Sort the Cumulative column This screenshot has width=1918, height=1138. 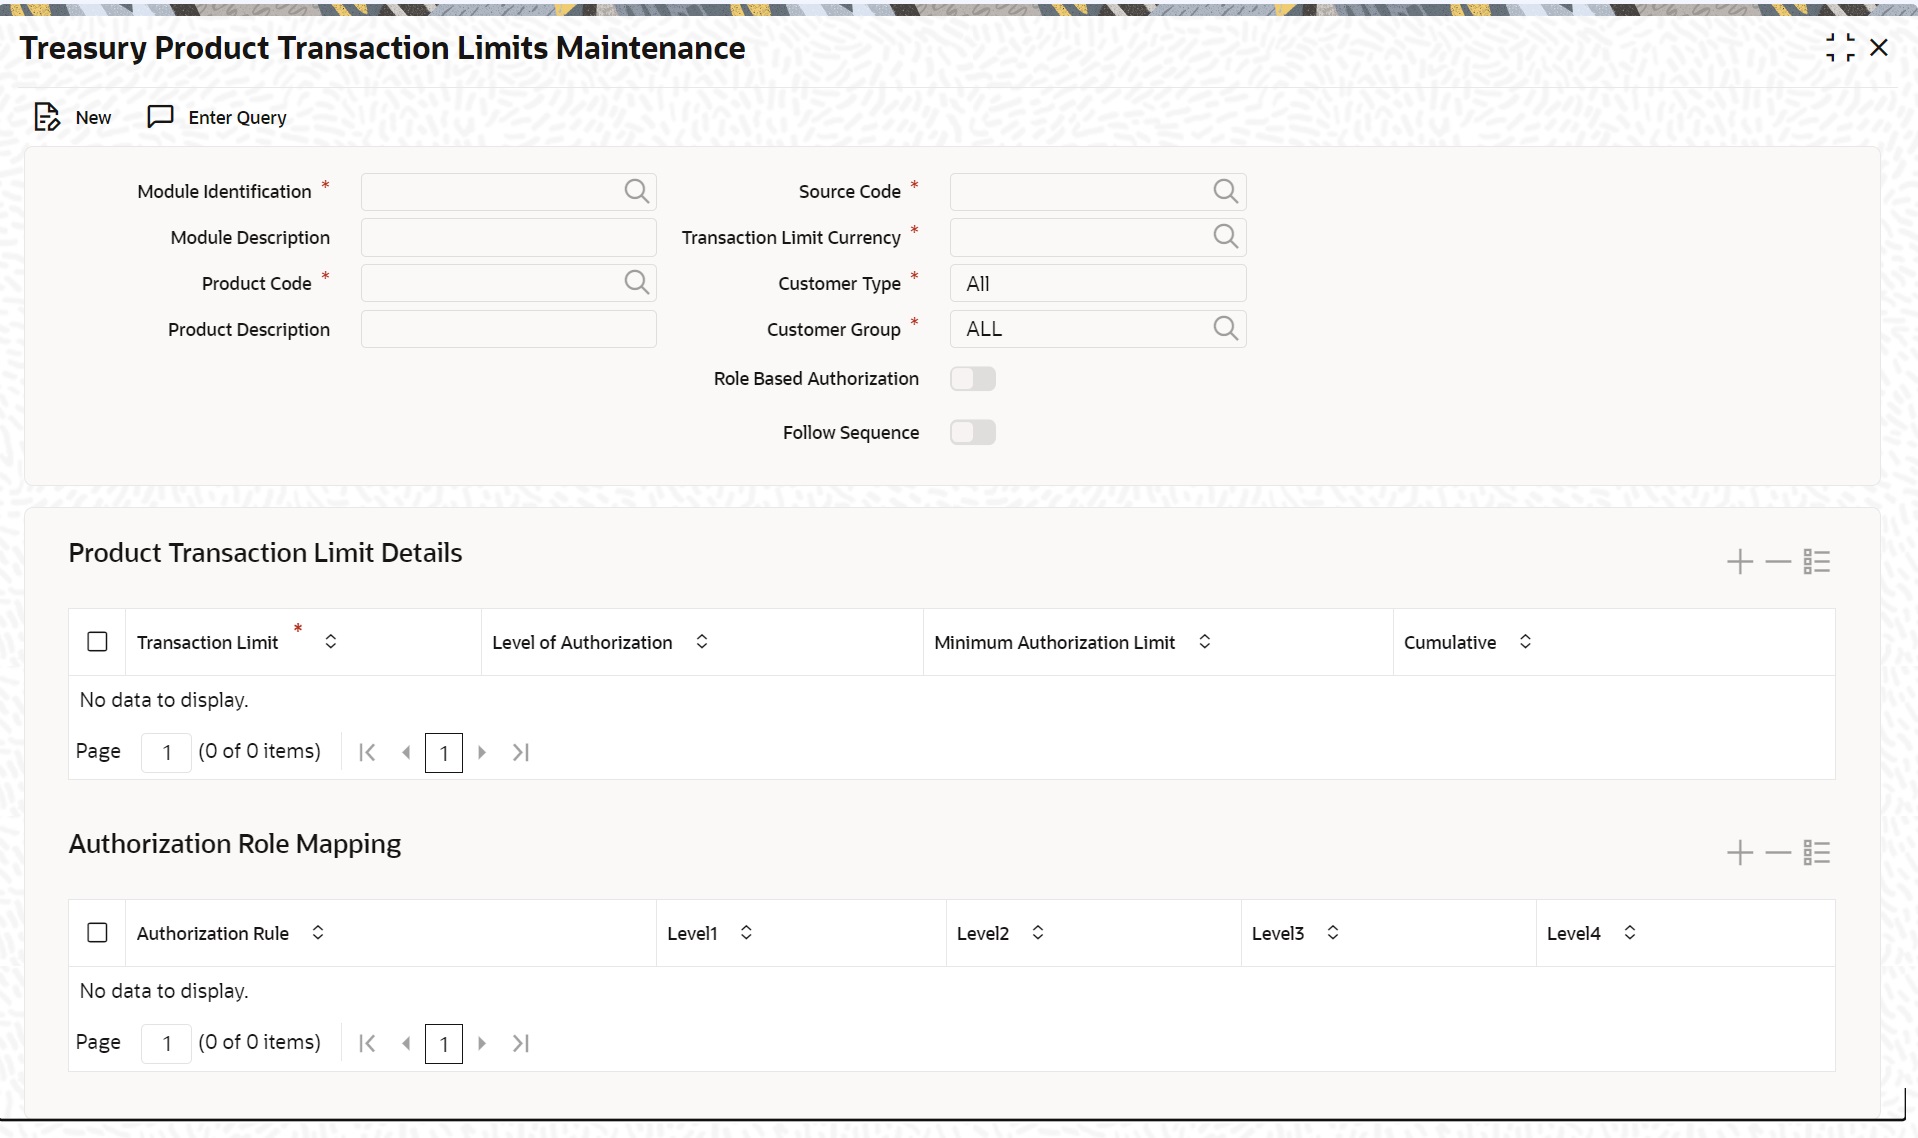click(x=1526, y=641)
